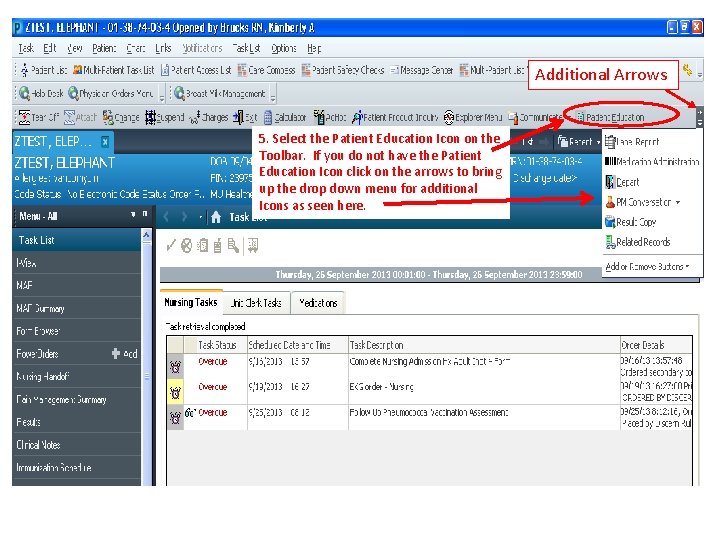Click the Change toolbar icon
720x540 pixels.
click(x=121, y=118)
